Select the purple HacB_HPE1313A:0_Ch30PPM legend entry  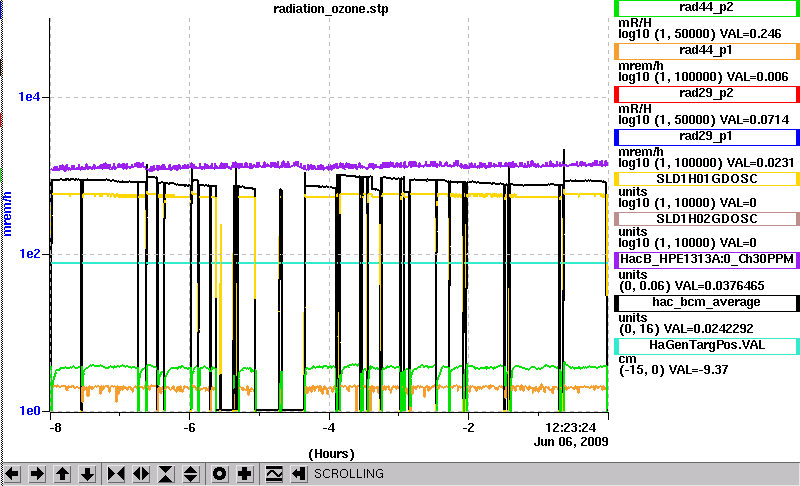click(707, 260)
